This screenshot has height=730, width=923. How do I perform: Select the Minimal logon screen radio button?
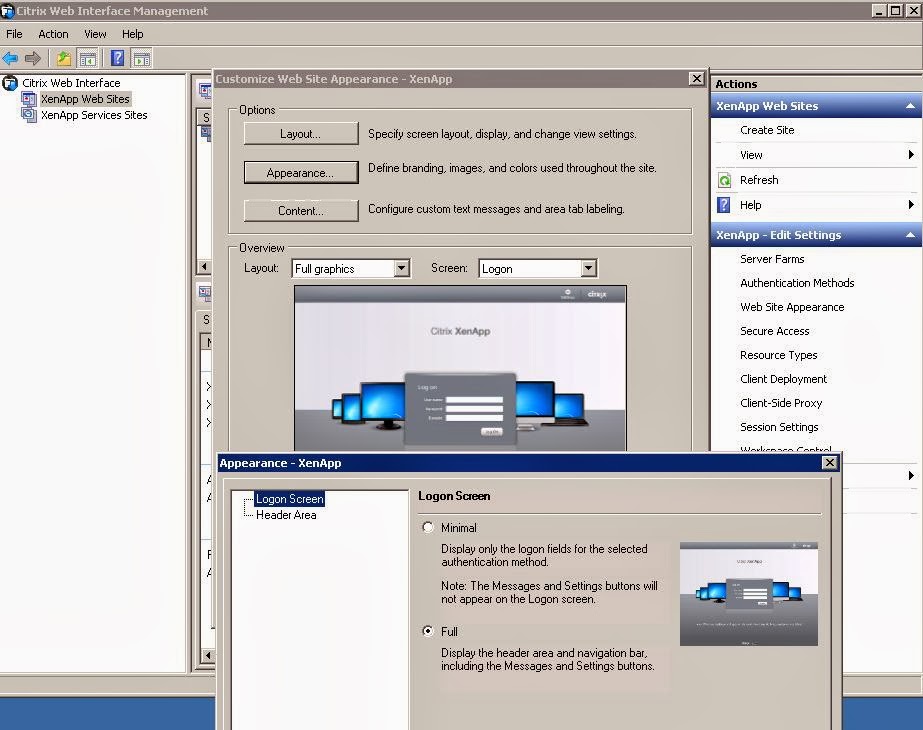pos(428,527)
